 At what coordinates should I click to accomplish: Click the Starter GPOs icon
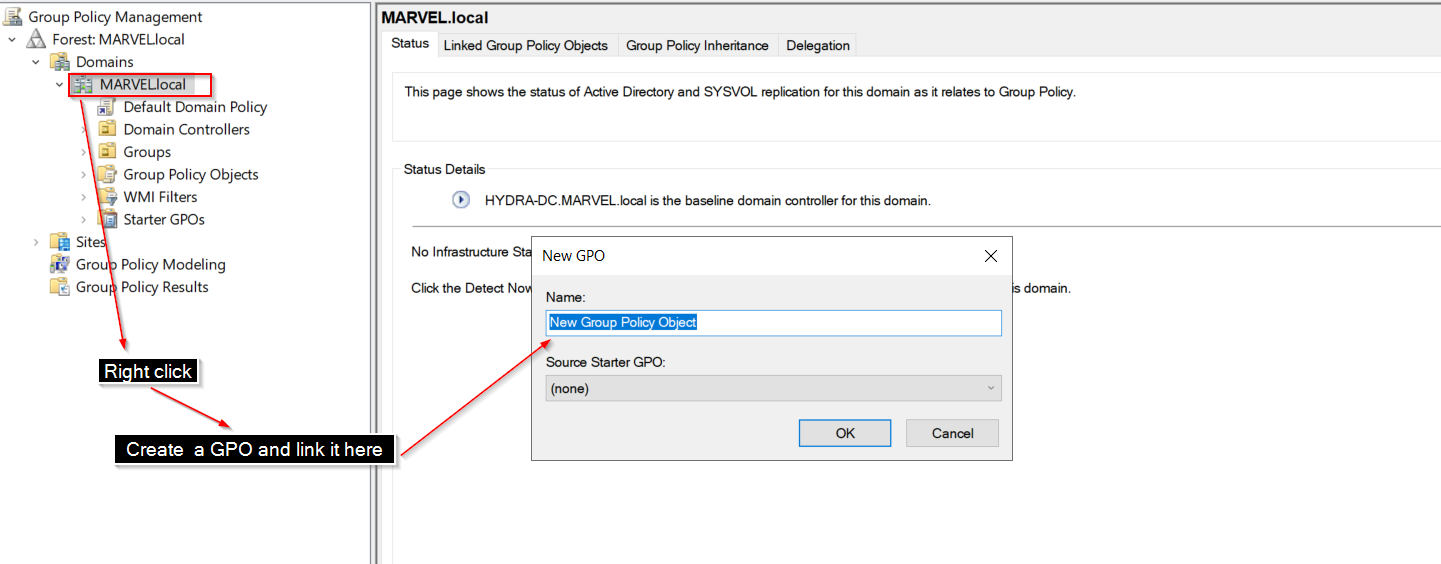(107, 219)
